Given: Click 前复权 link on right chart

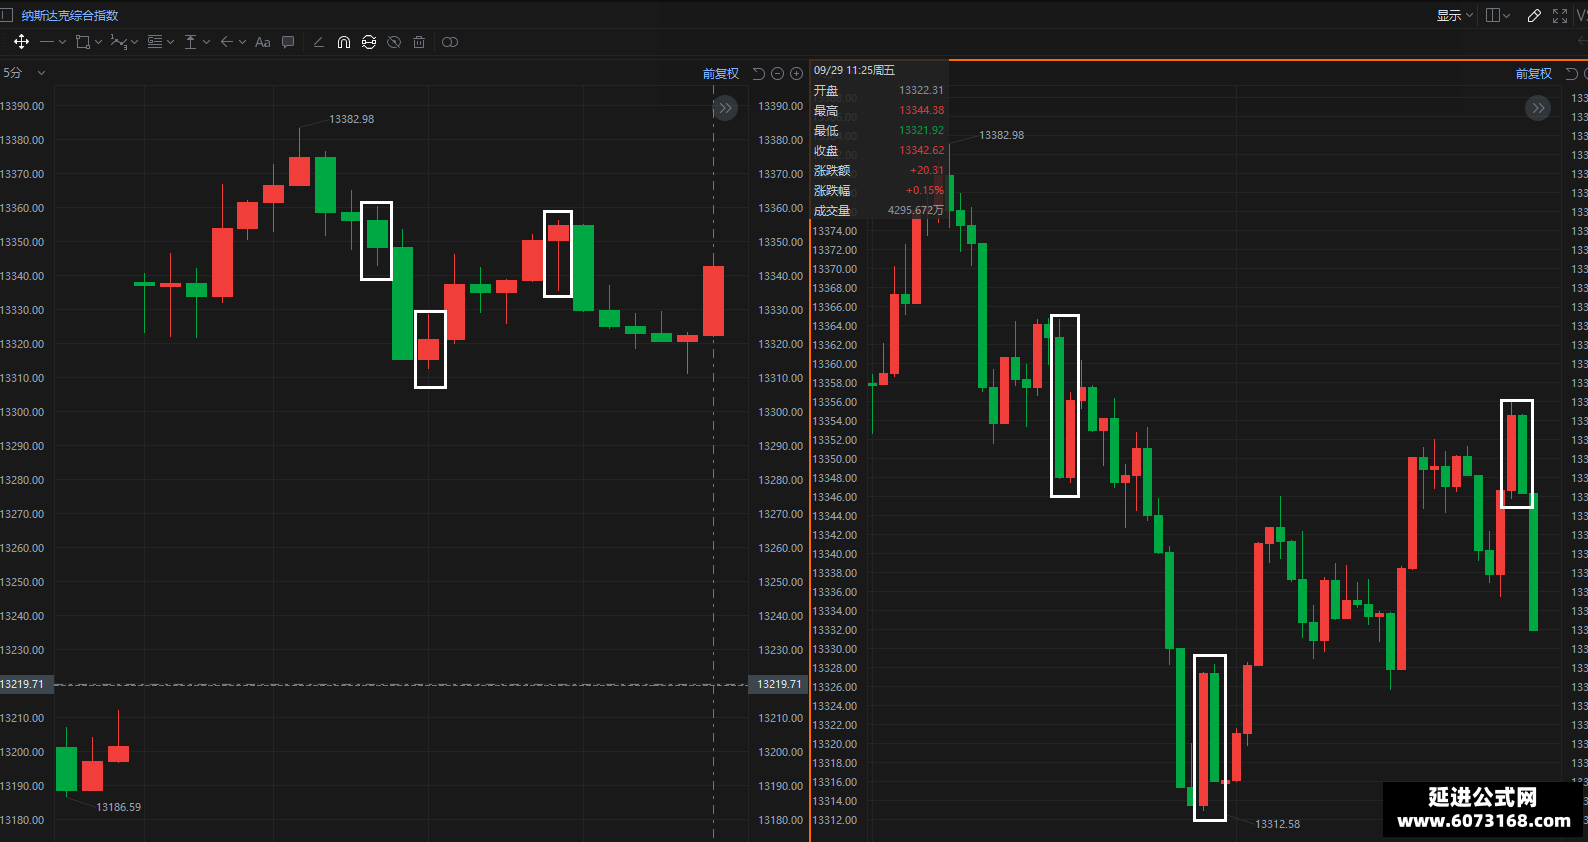Looking at the screenshot, I should click(1533, 73).
